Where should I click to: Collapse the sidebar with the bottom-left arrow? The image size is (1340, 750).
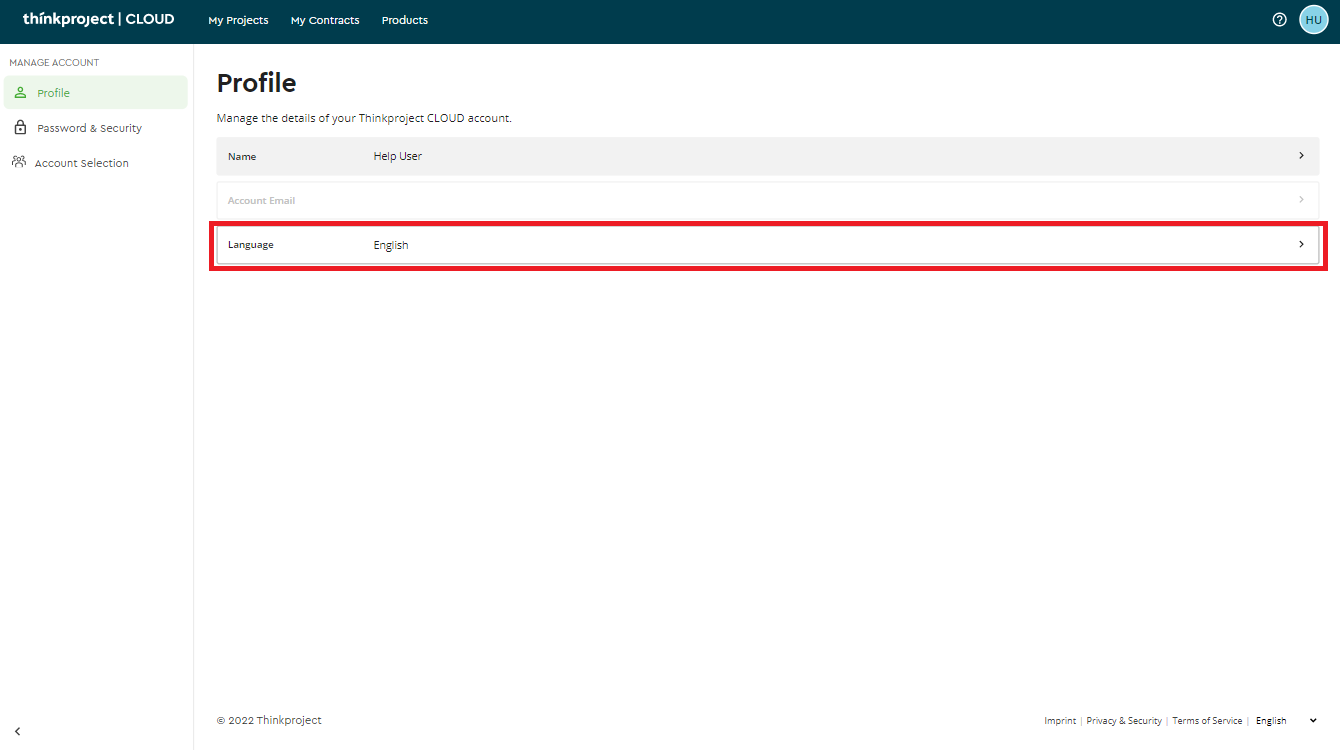point(17,731)
